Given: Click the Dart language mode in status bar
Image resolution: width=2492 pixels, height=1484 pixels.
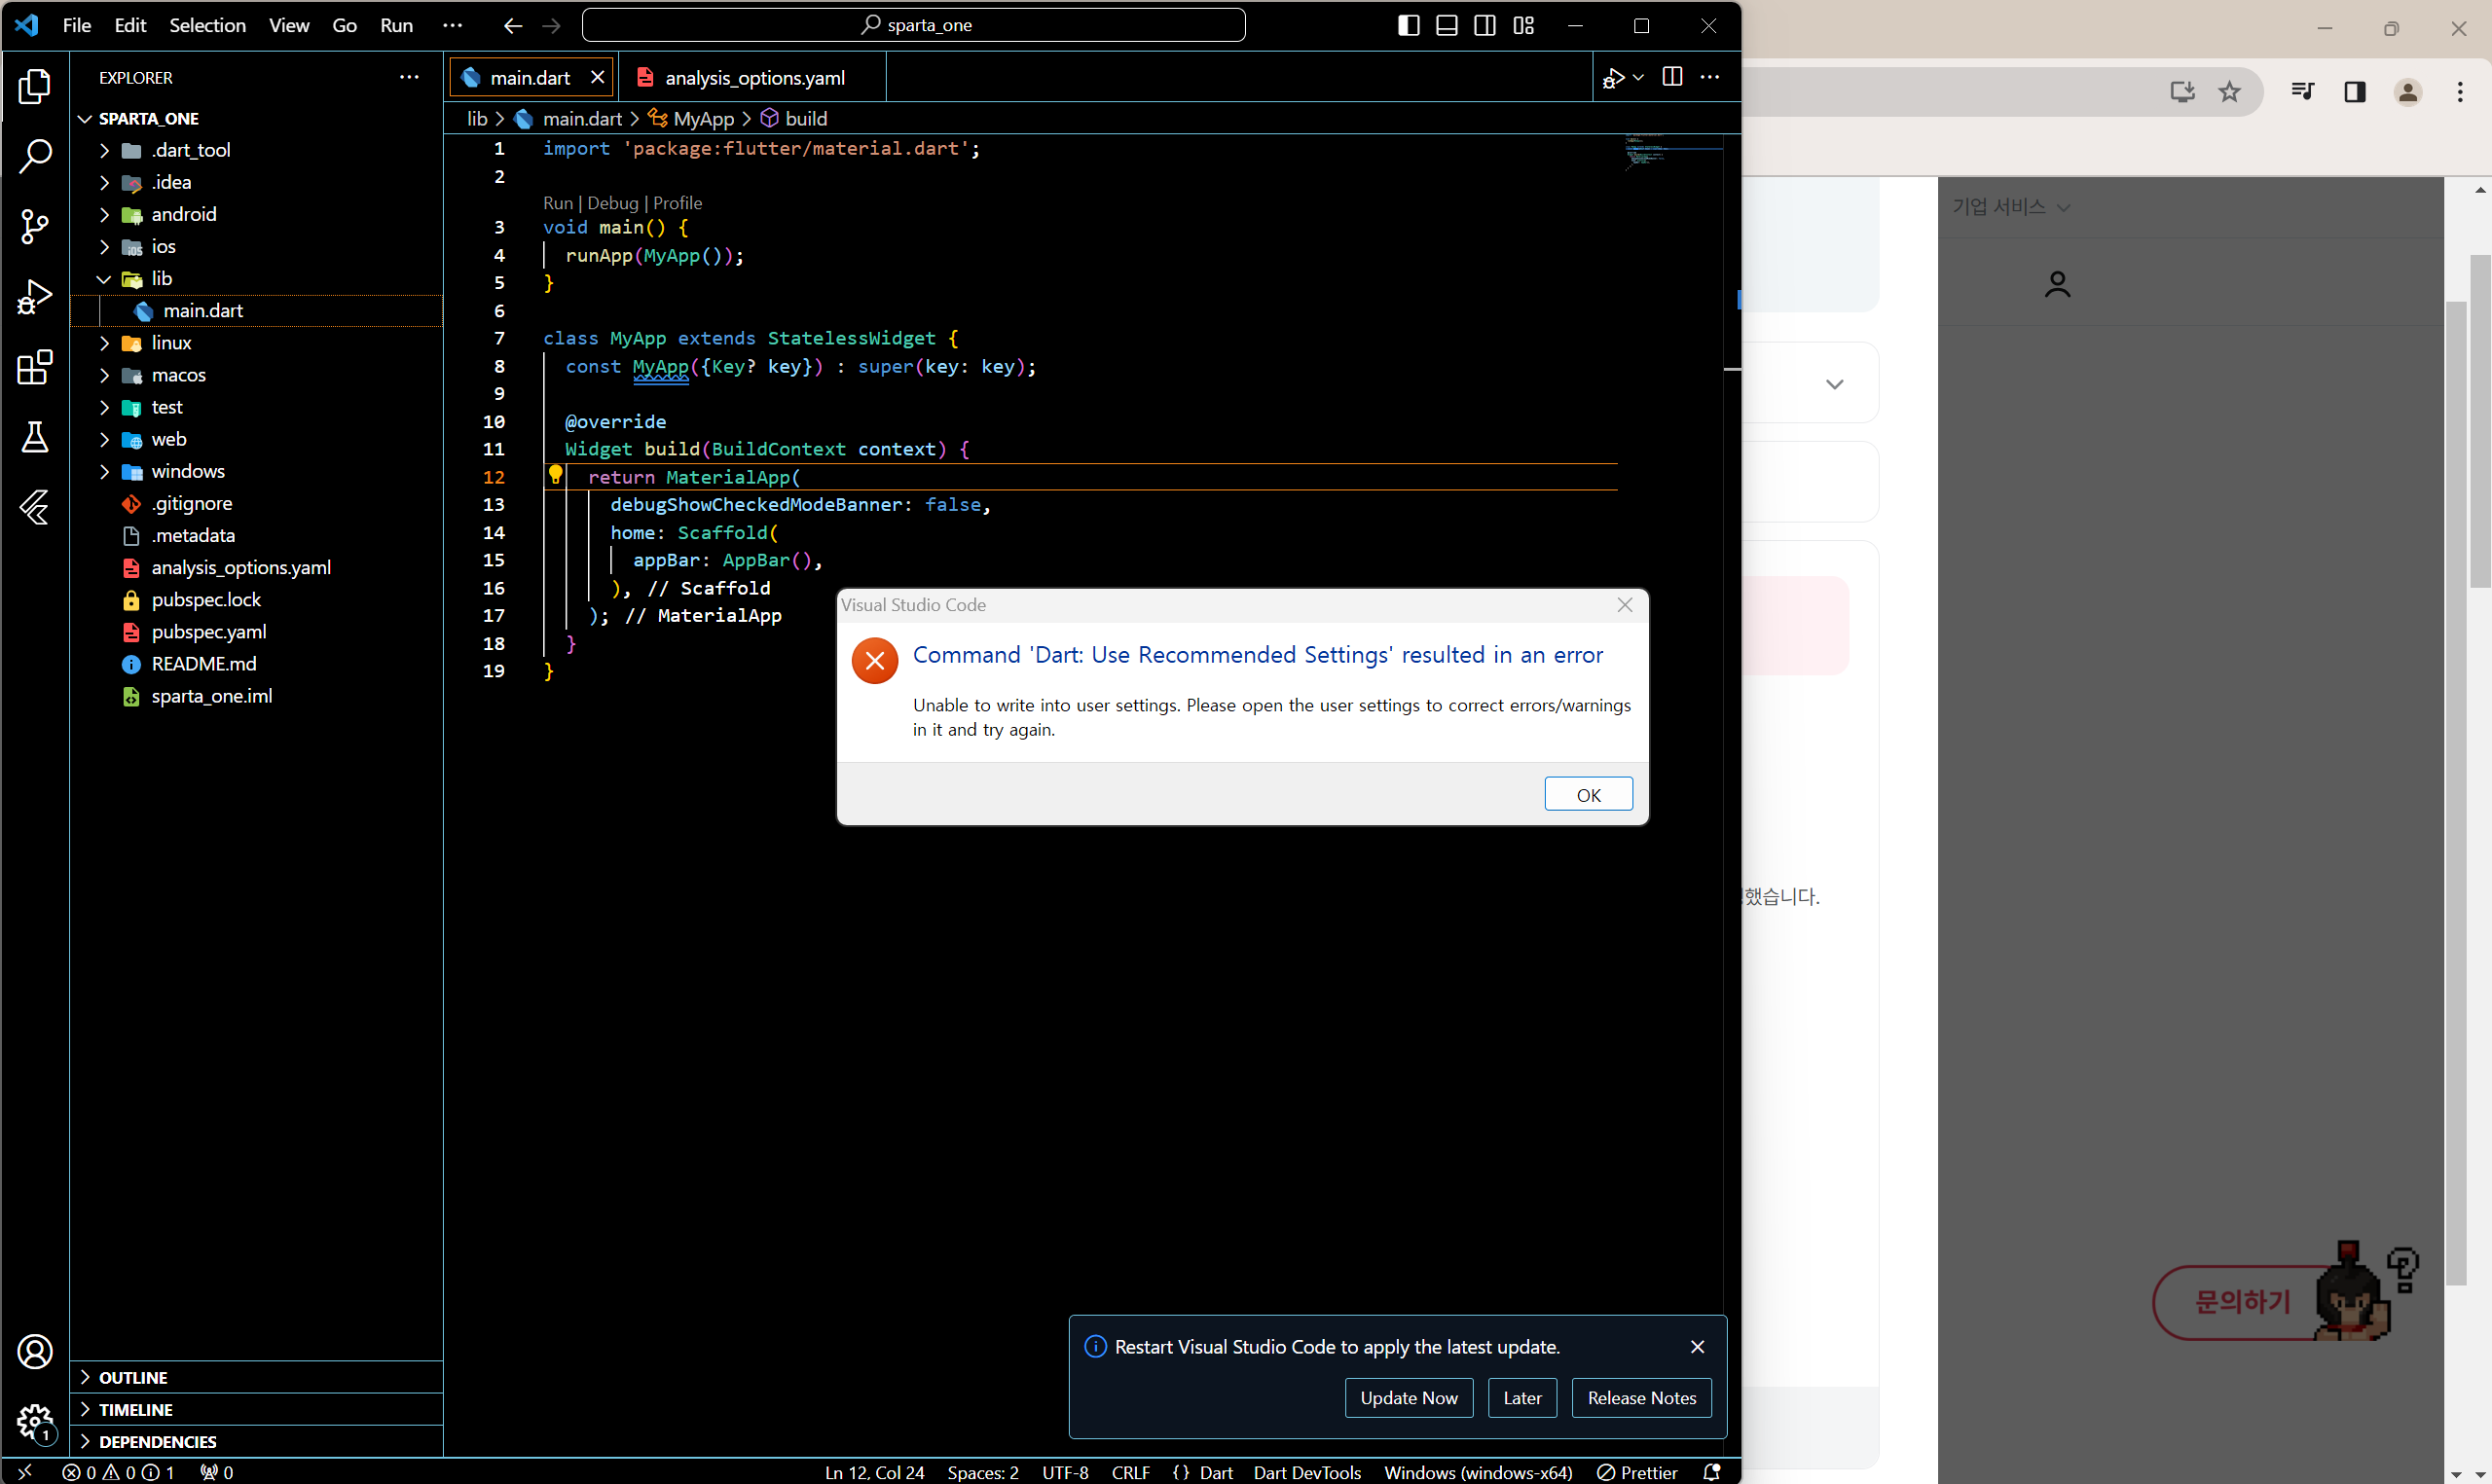Looking at the screenshot, I should (x=1215, y=1472).
